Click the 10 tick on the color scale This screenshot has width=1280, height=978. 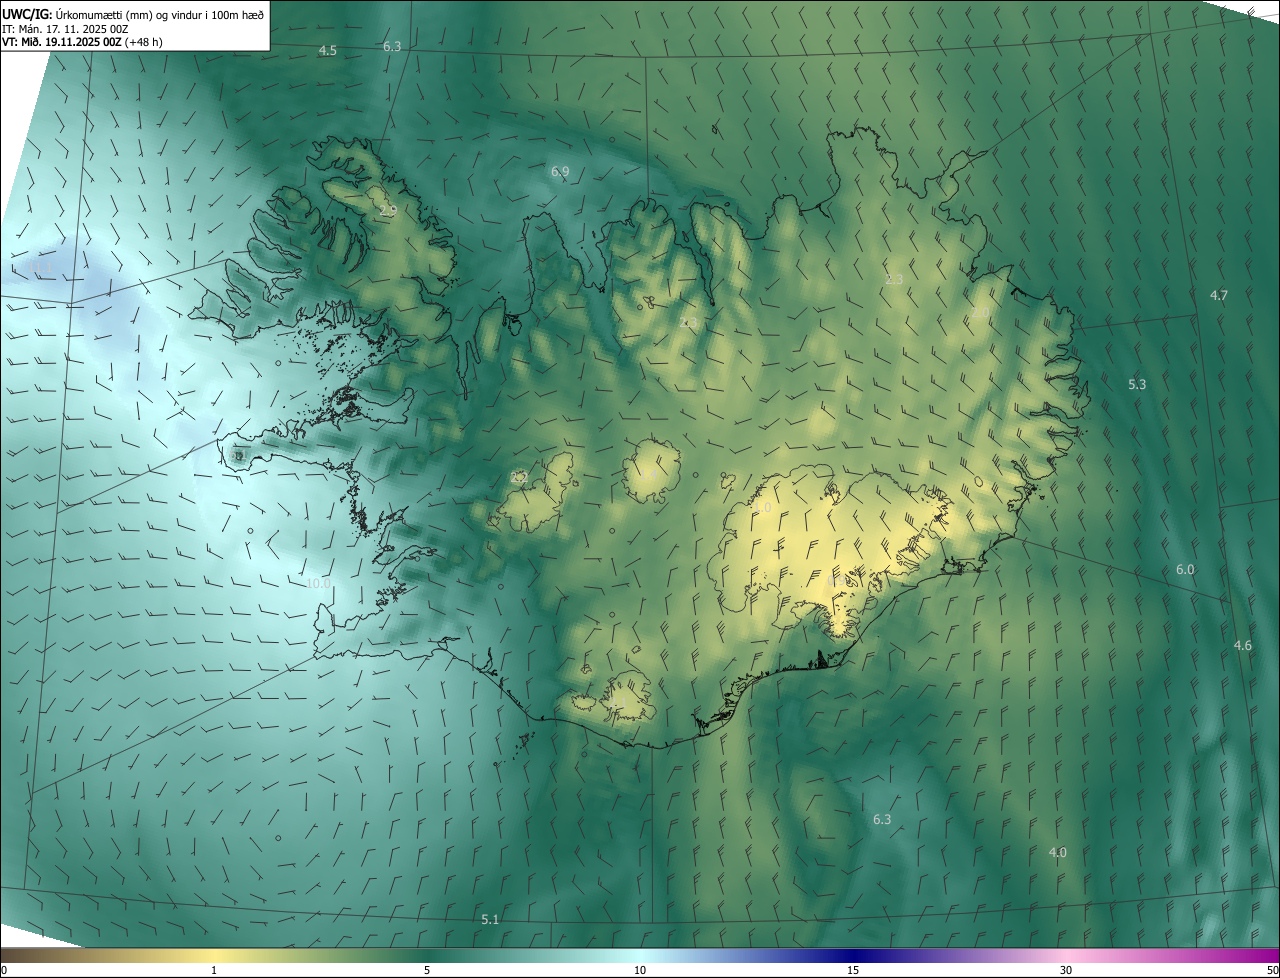coord(640,970)
